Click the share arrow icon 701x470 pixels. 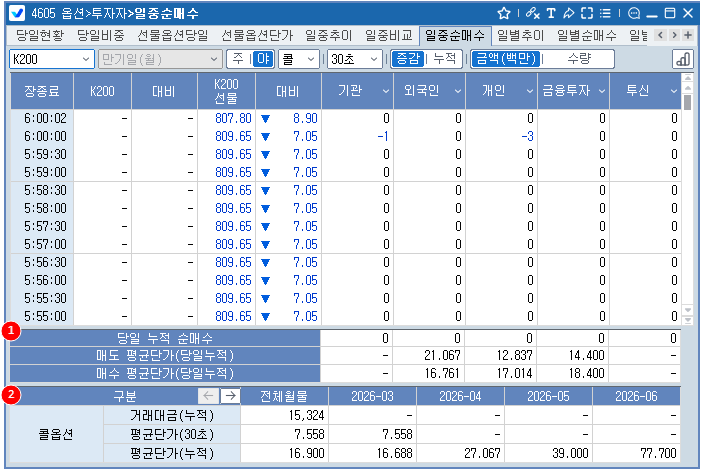pos(569,13)
